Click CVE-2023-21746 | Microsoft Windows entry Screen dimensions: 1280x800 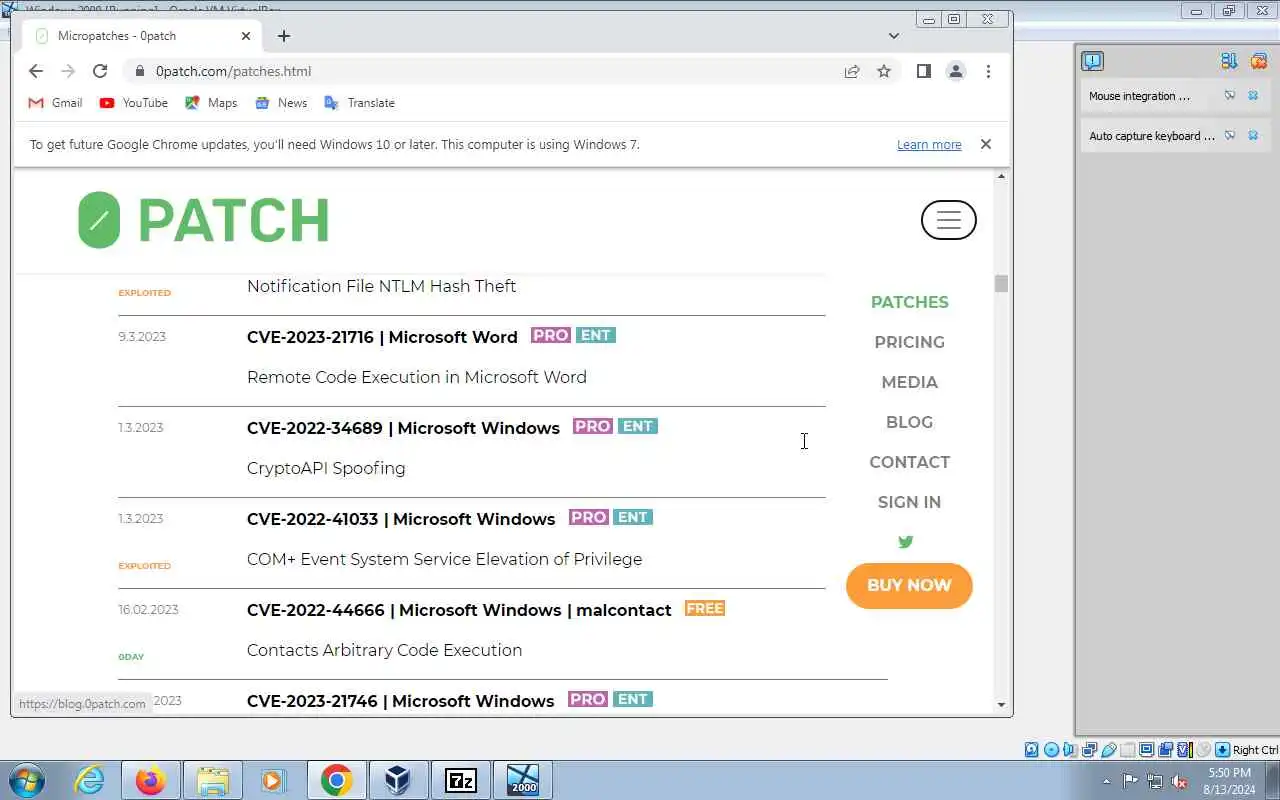pos(400,701)
